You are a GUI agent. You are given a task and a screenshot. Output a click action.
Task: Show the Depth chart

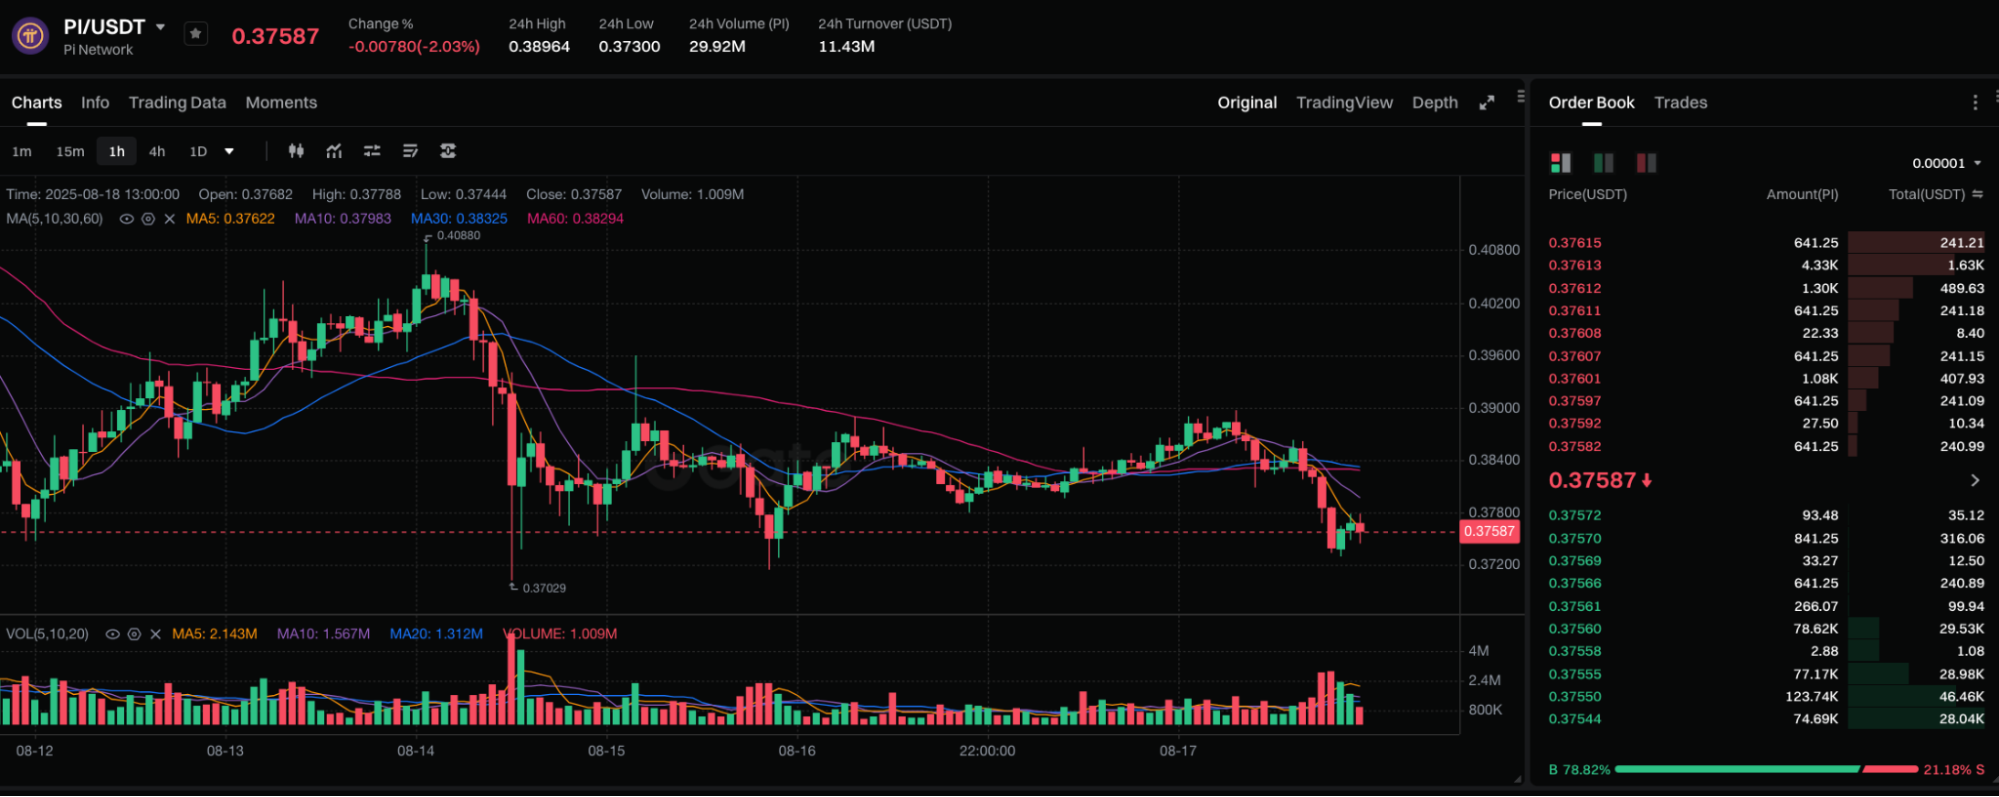tap(1434, 103)
